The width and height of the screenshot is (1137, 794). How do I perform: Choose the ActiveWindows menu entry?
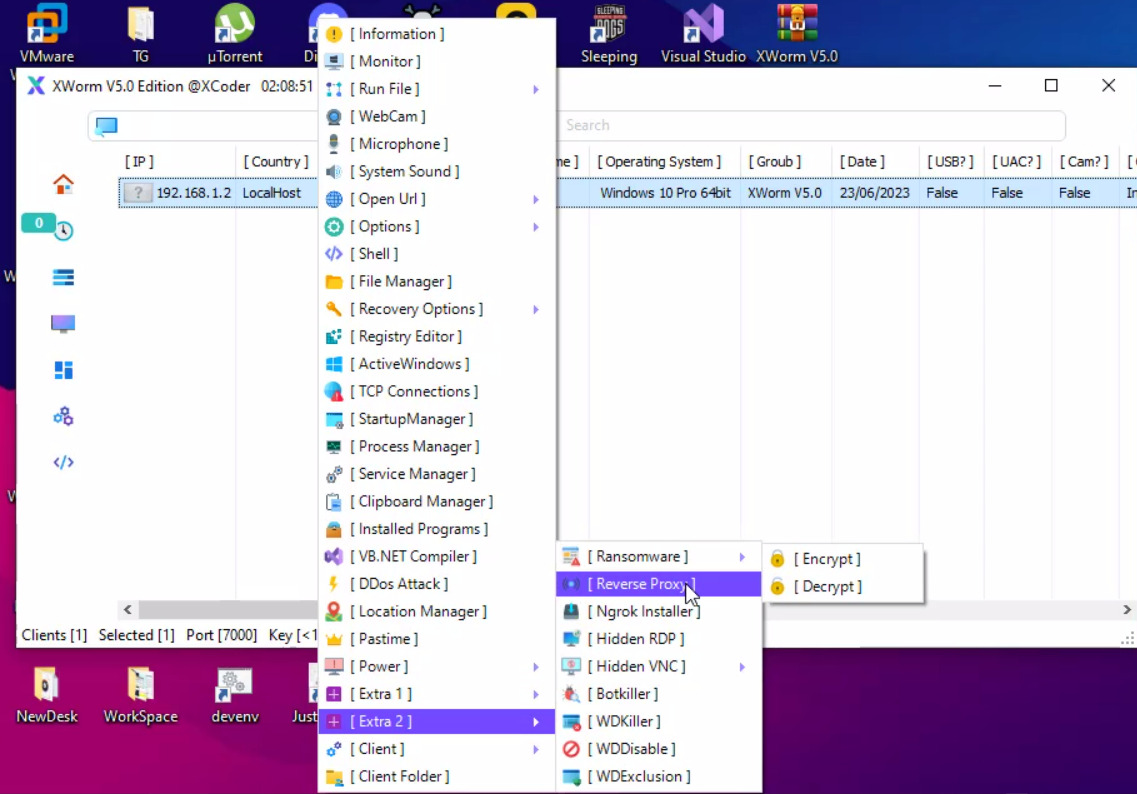437,364
